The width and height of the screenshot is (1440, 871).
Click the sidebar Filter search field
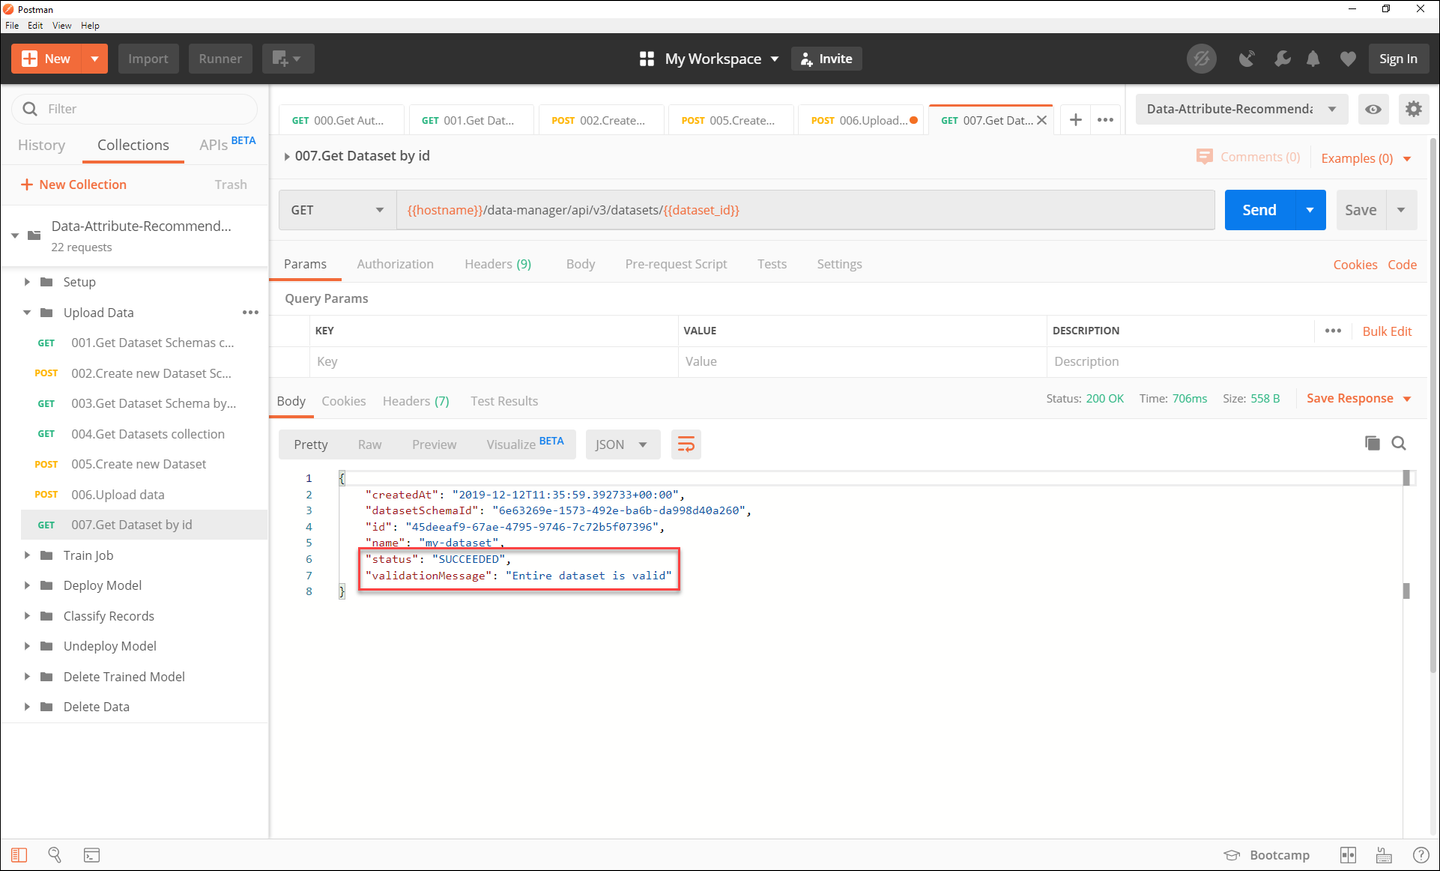click(x=135, y=109)
